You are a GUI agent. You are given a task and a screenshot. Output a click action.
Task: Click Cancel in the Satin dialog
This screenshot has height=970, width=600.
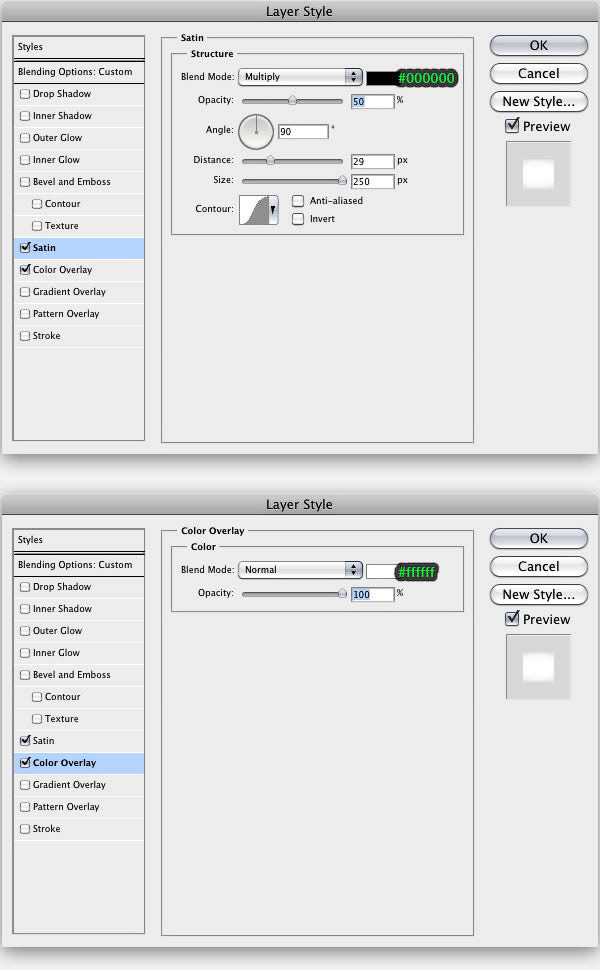538,74
